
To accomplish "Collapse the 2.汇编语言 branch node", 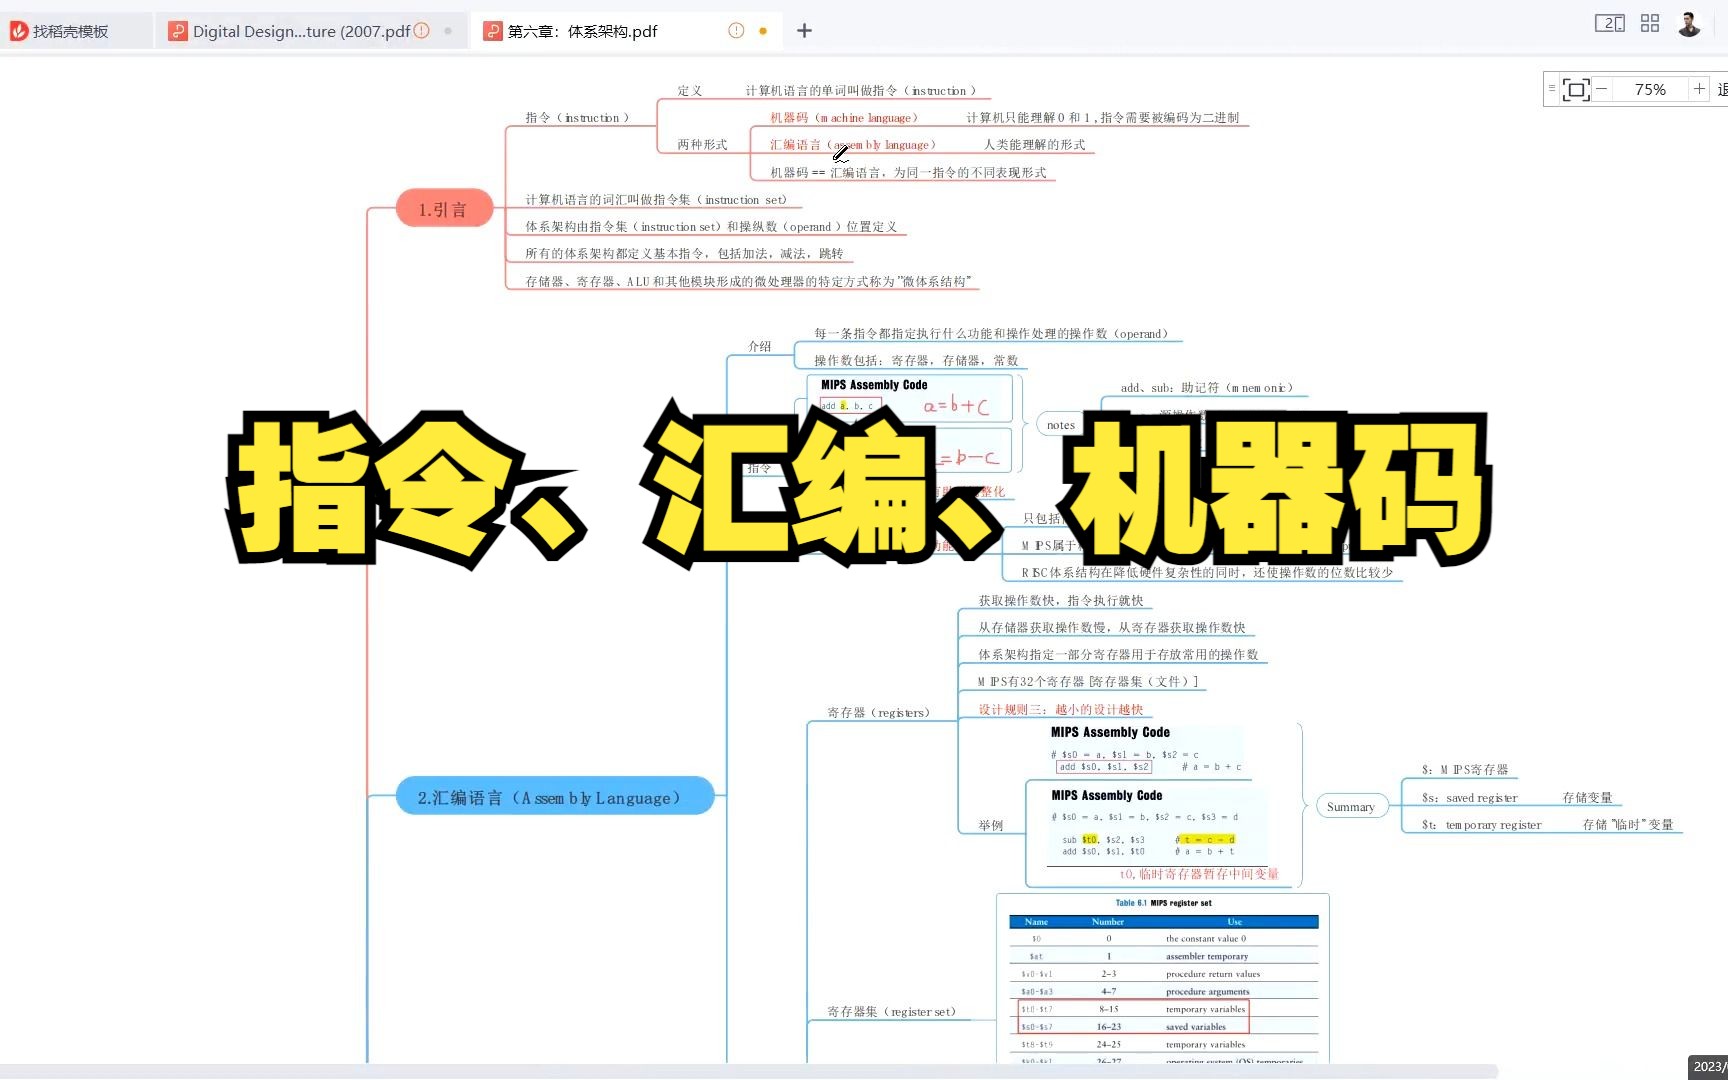I will click(554, 797).
